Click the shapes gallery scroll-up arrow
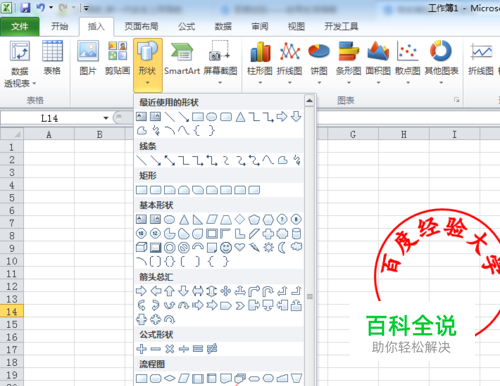500x386 pixels. [309, 100]
